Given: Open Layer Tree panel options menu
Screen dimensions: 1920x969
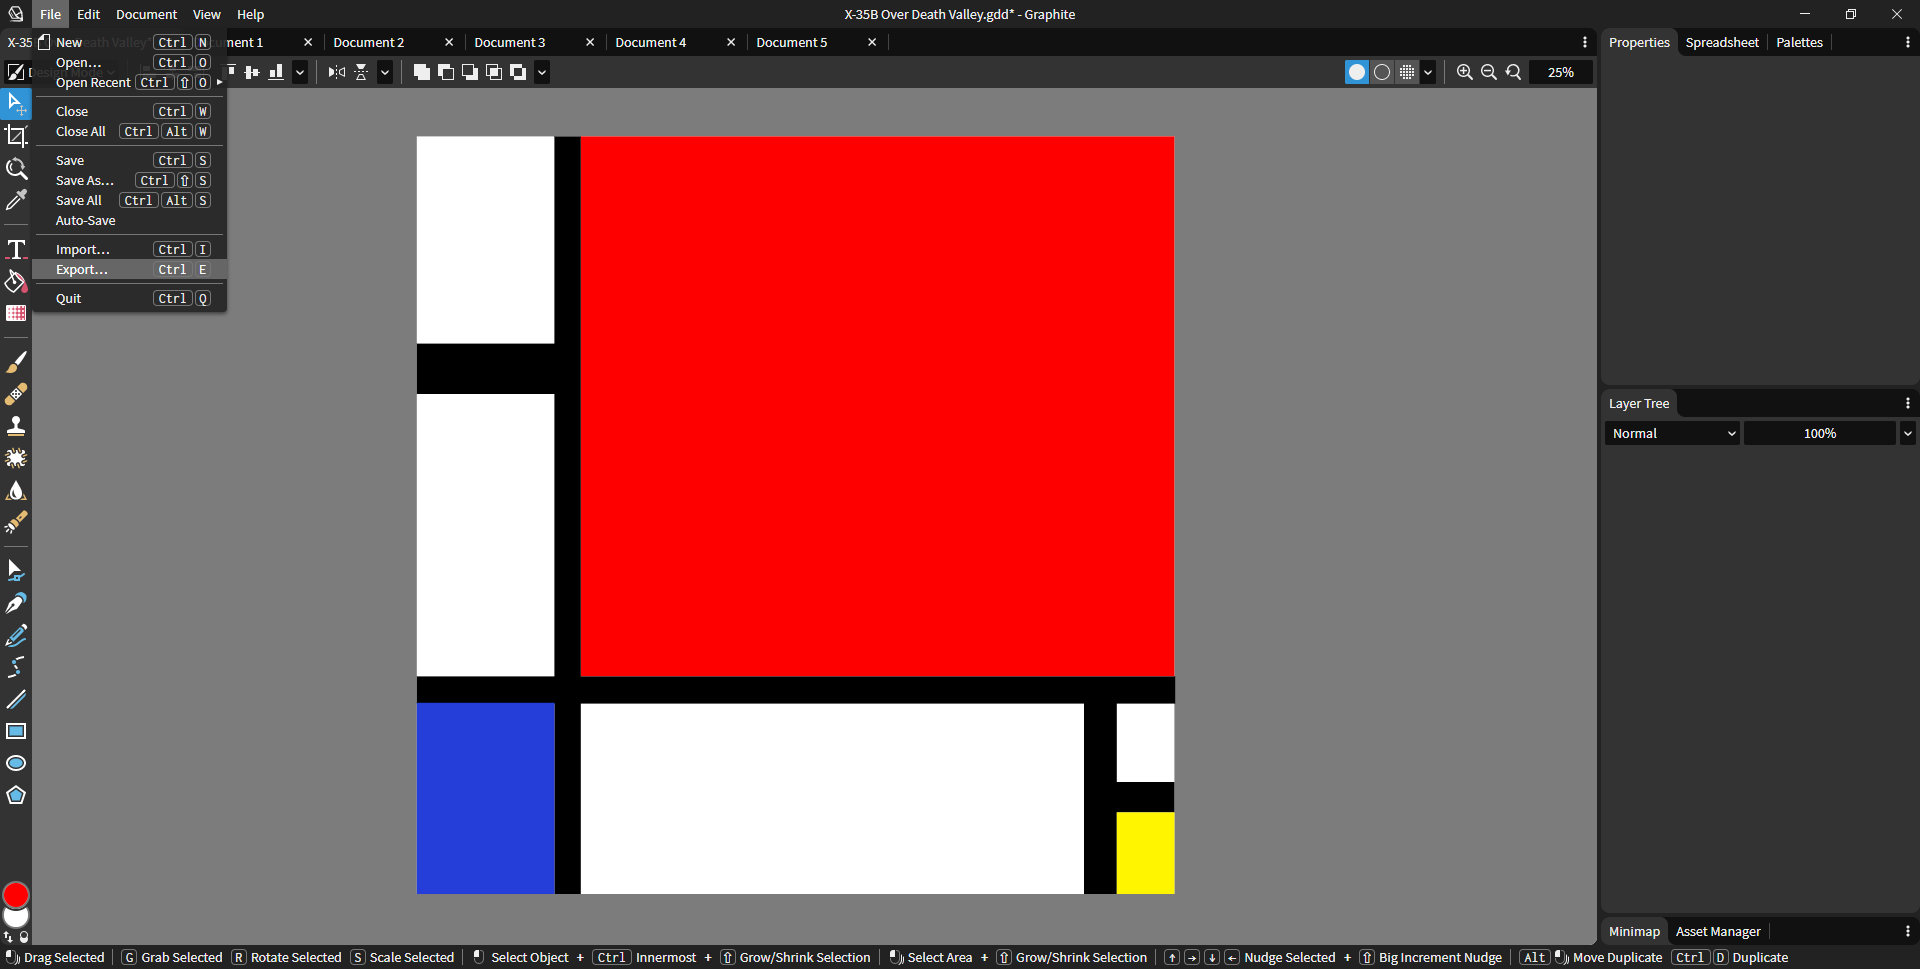Looking at the screenshot, I should coord(1908,403).
